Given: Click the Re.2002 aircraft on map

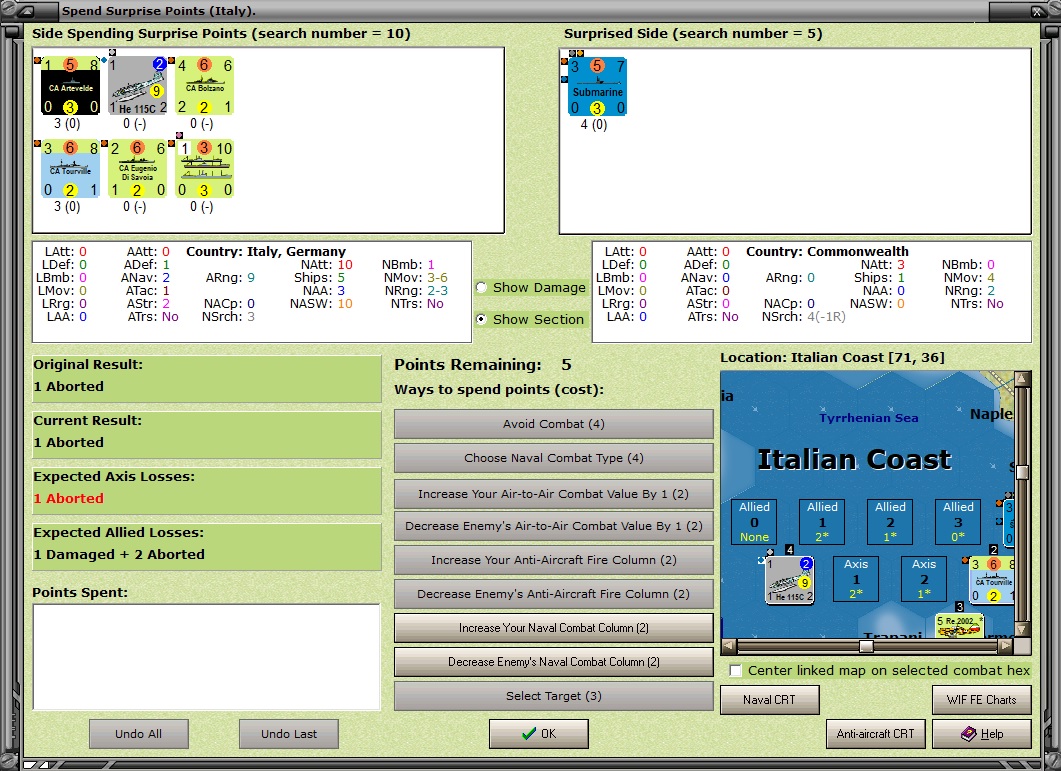Looking at the screenshot, I should click(x=960, y=625).
